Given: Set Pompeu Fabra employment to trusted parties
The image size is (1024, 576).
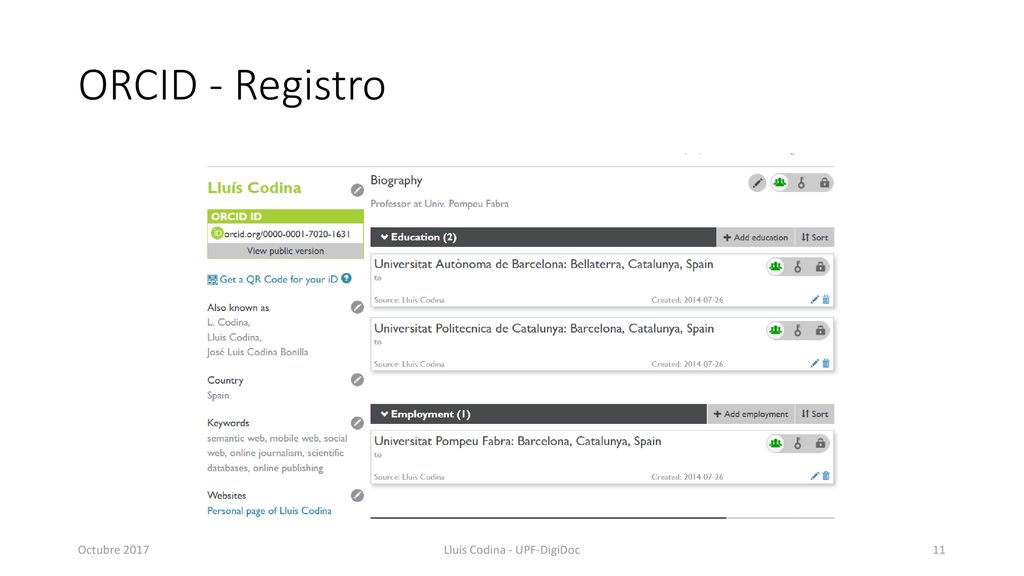Looking at the screenshot, I should click(x=797, y=443).
